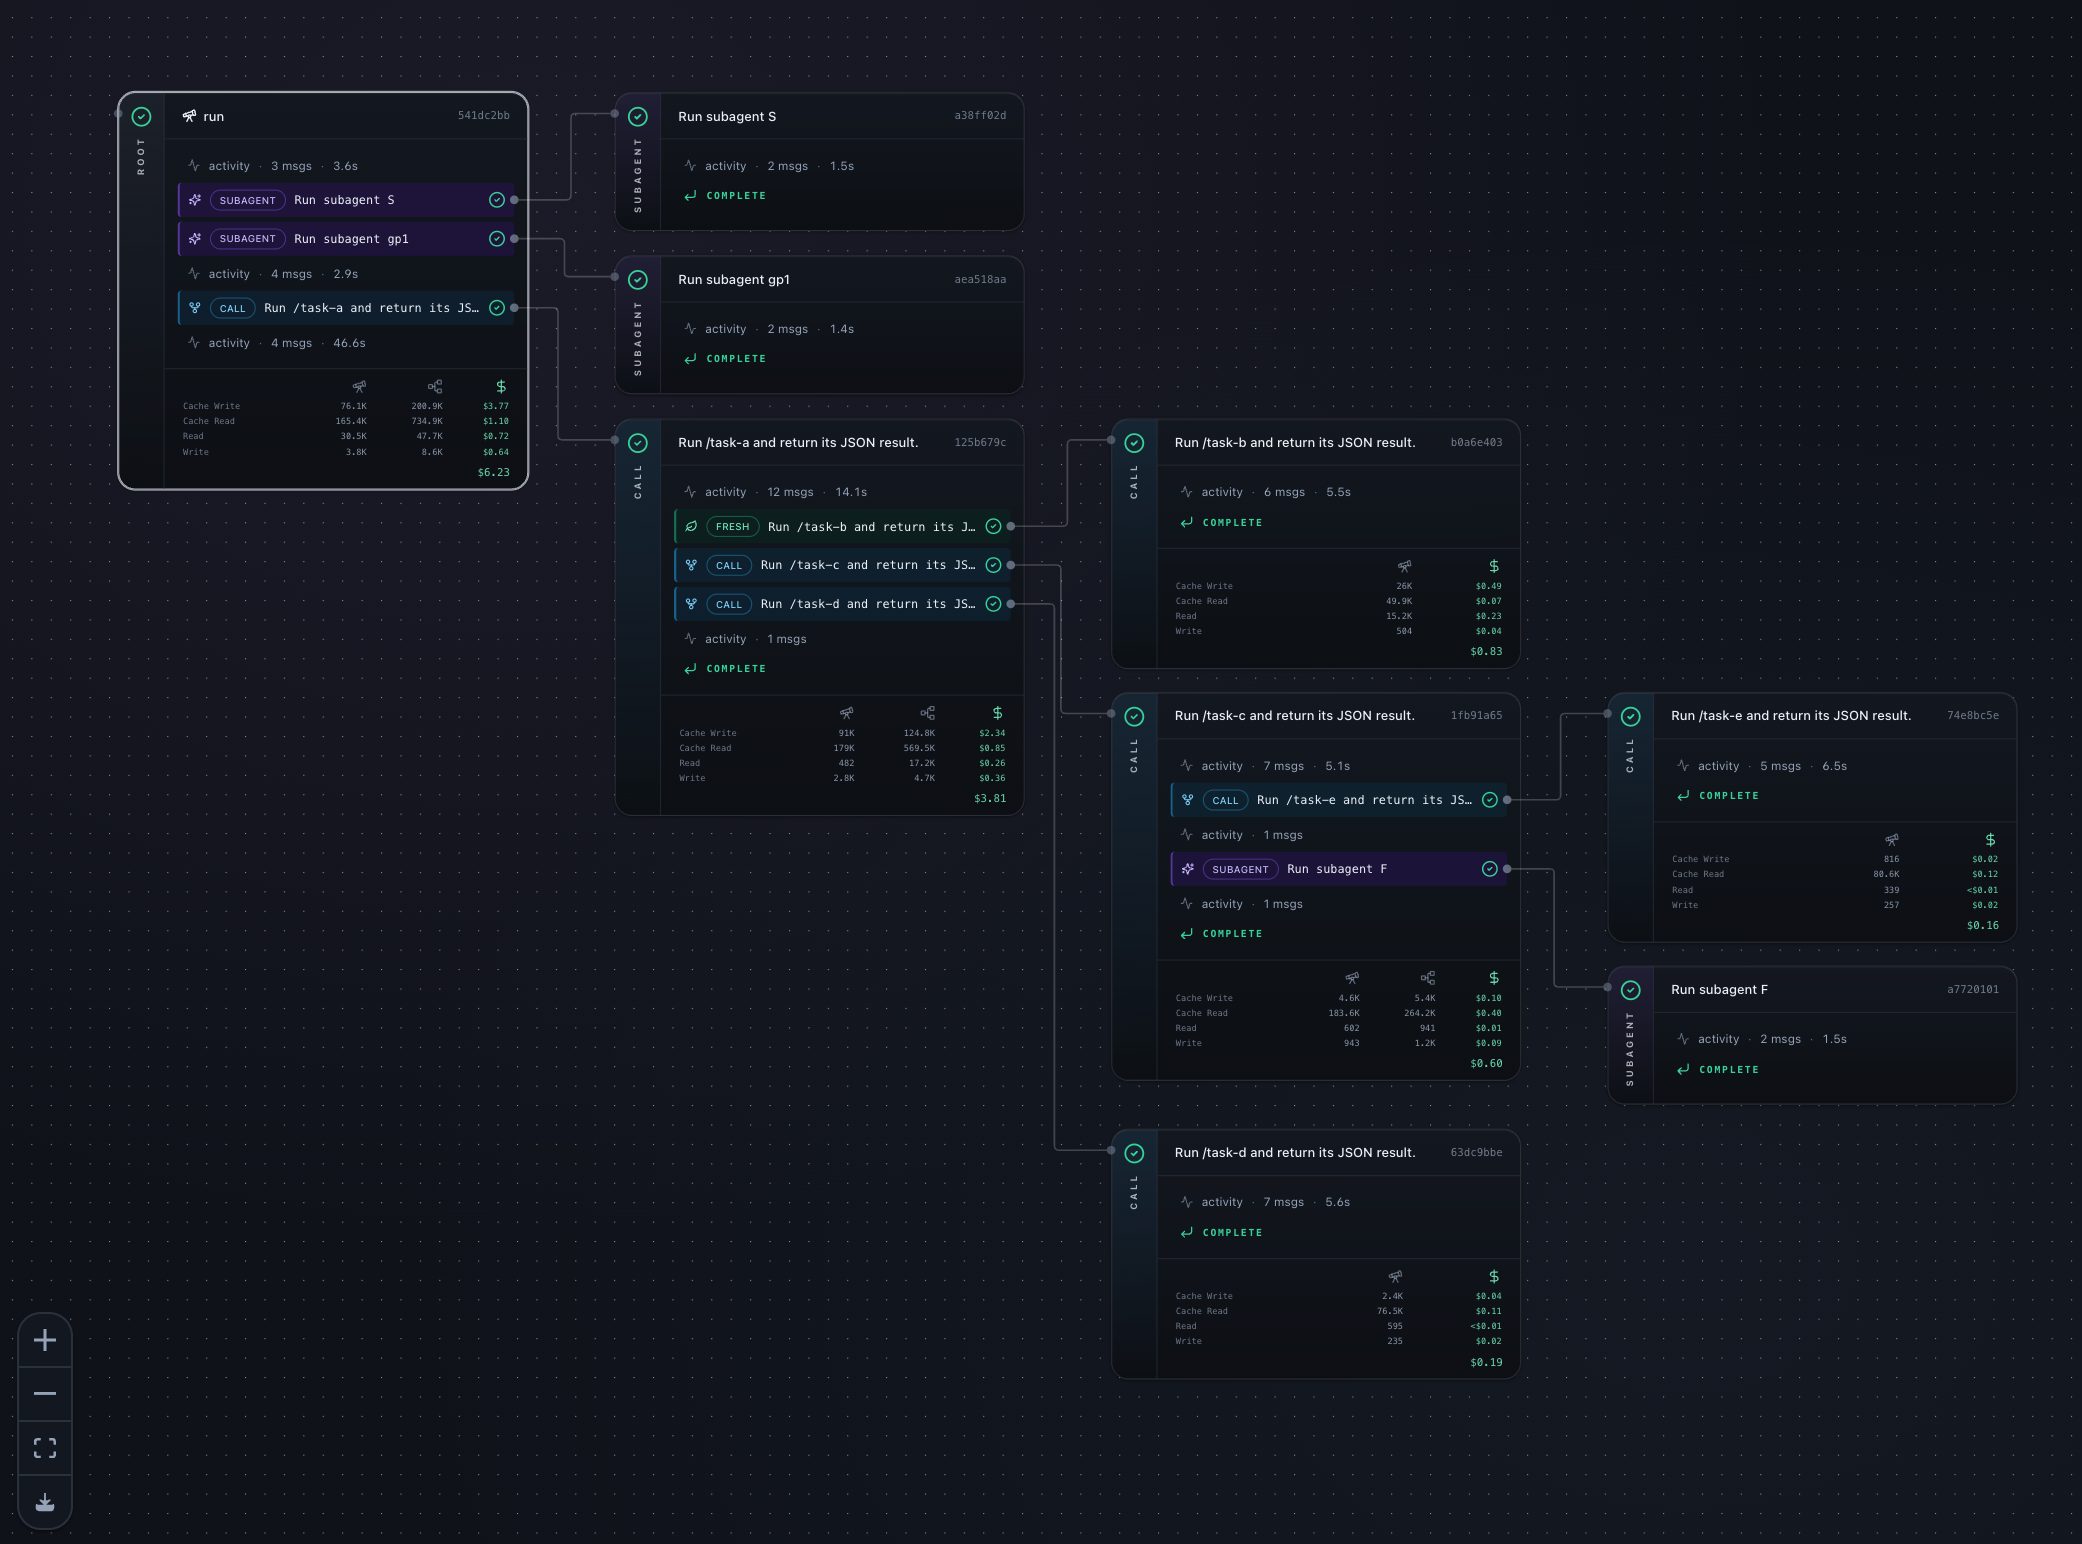
Task: Click task-c total cost $0.60
Action: 1486,1063
